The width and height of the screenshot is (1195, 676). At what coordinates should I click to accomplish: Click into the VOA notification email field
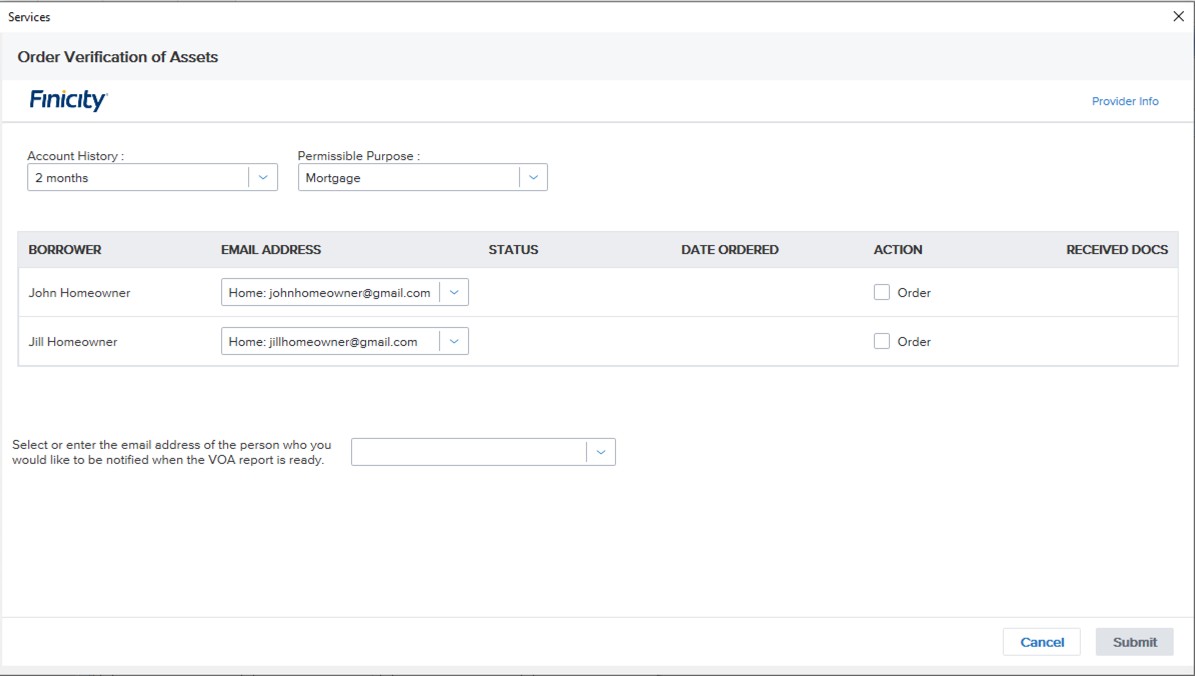click(x=468, y=452)
